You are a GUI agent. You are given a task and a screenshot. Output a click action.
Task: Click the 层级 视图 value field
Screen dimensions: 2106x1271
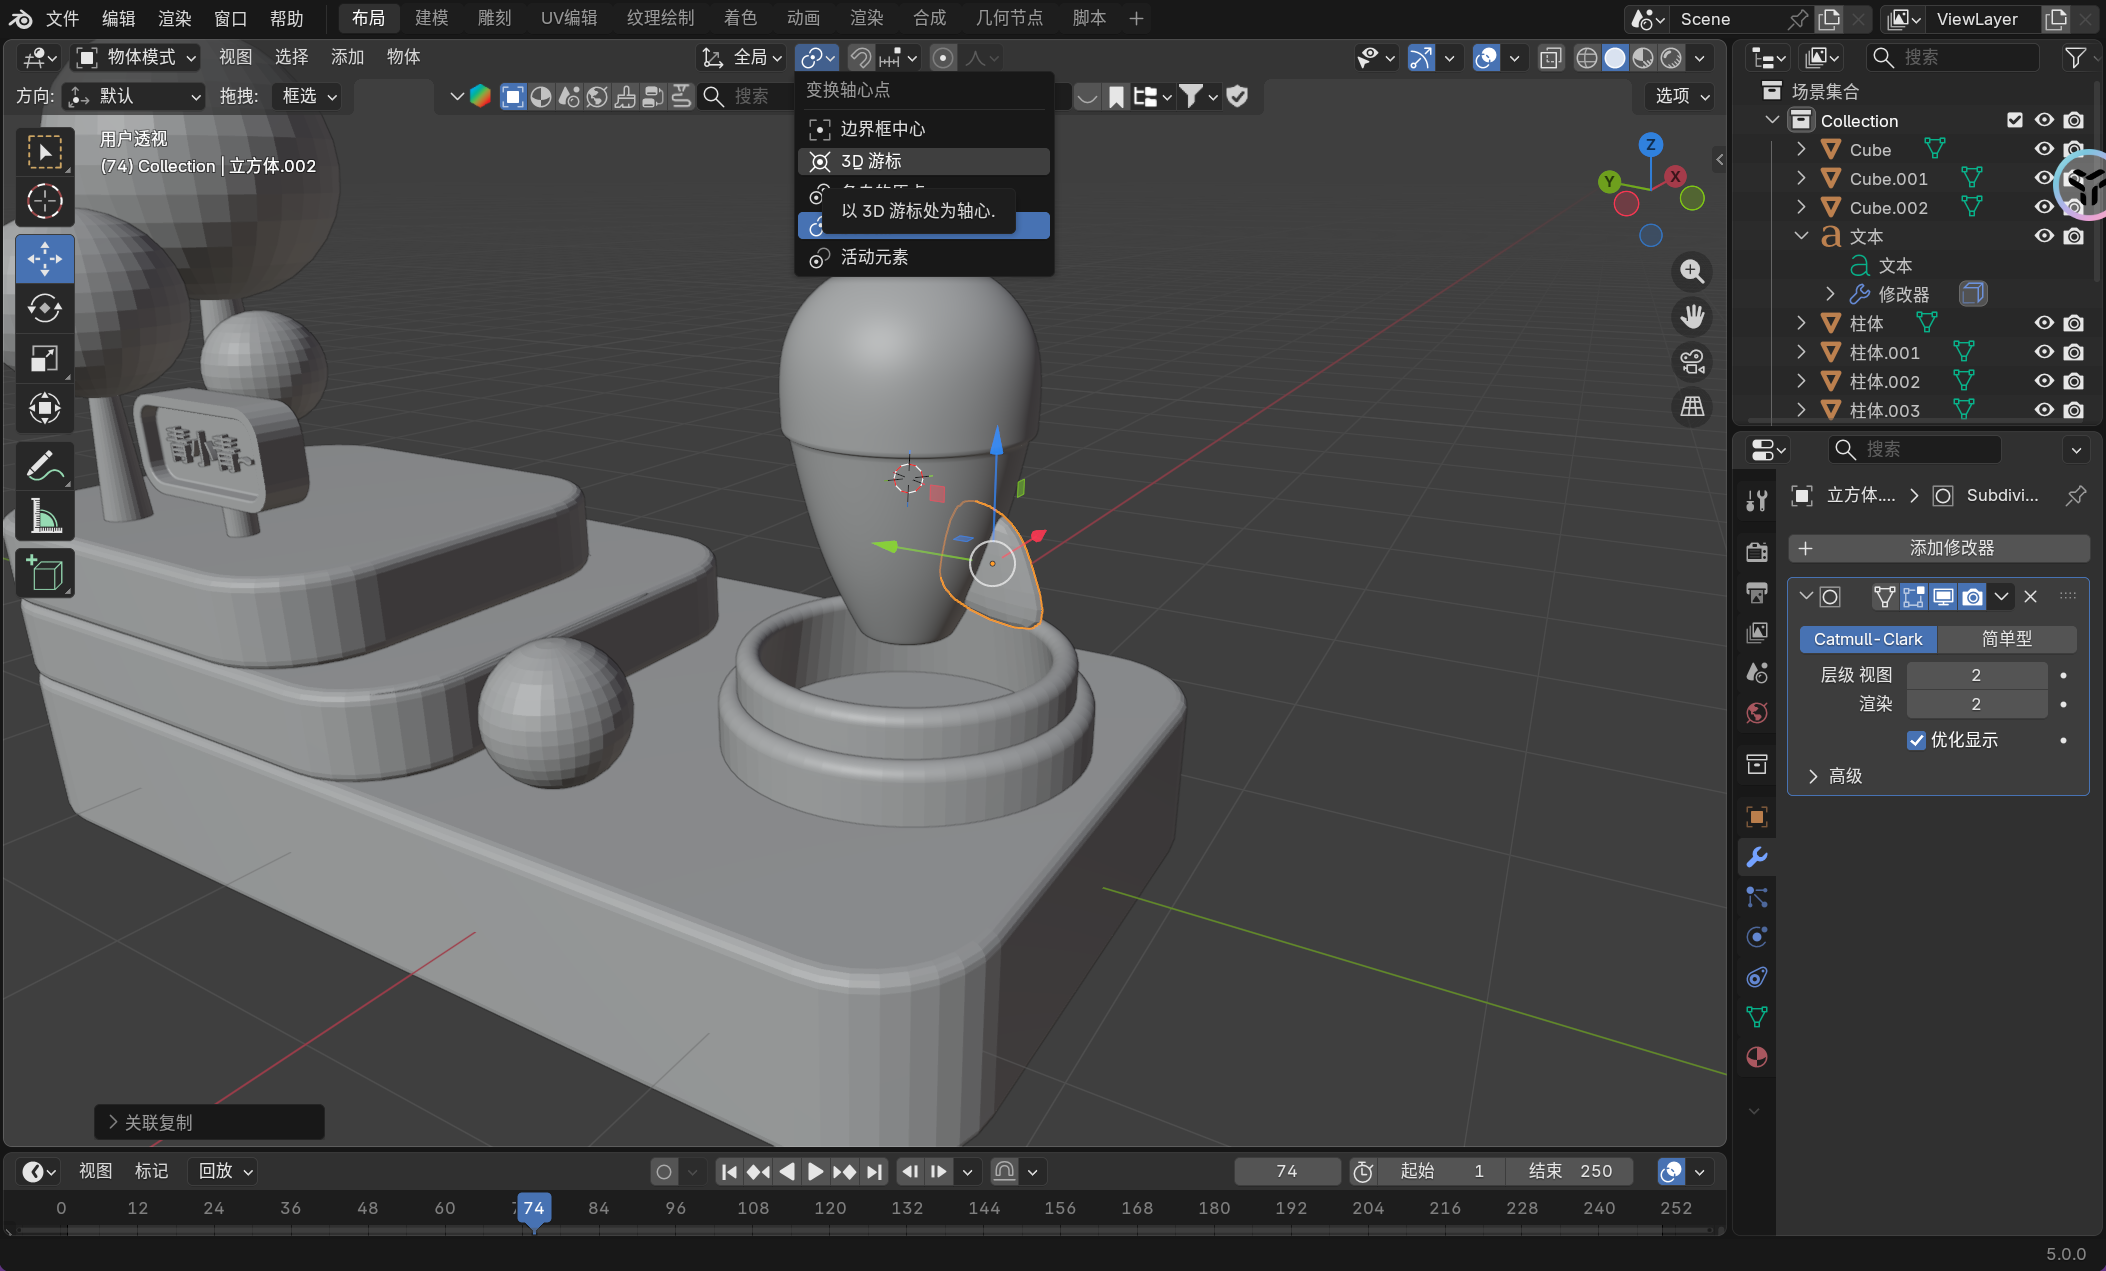(x=1975, y=675)
